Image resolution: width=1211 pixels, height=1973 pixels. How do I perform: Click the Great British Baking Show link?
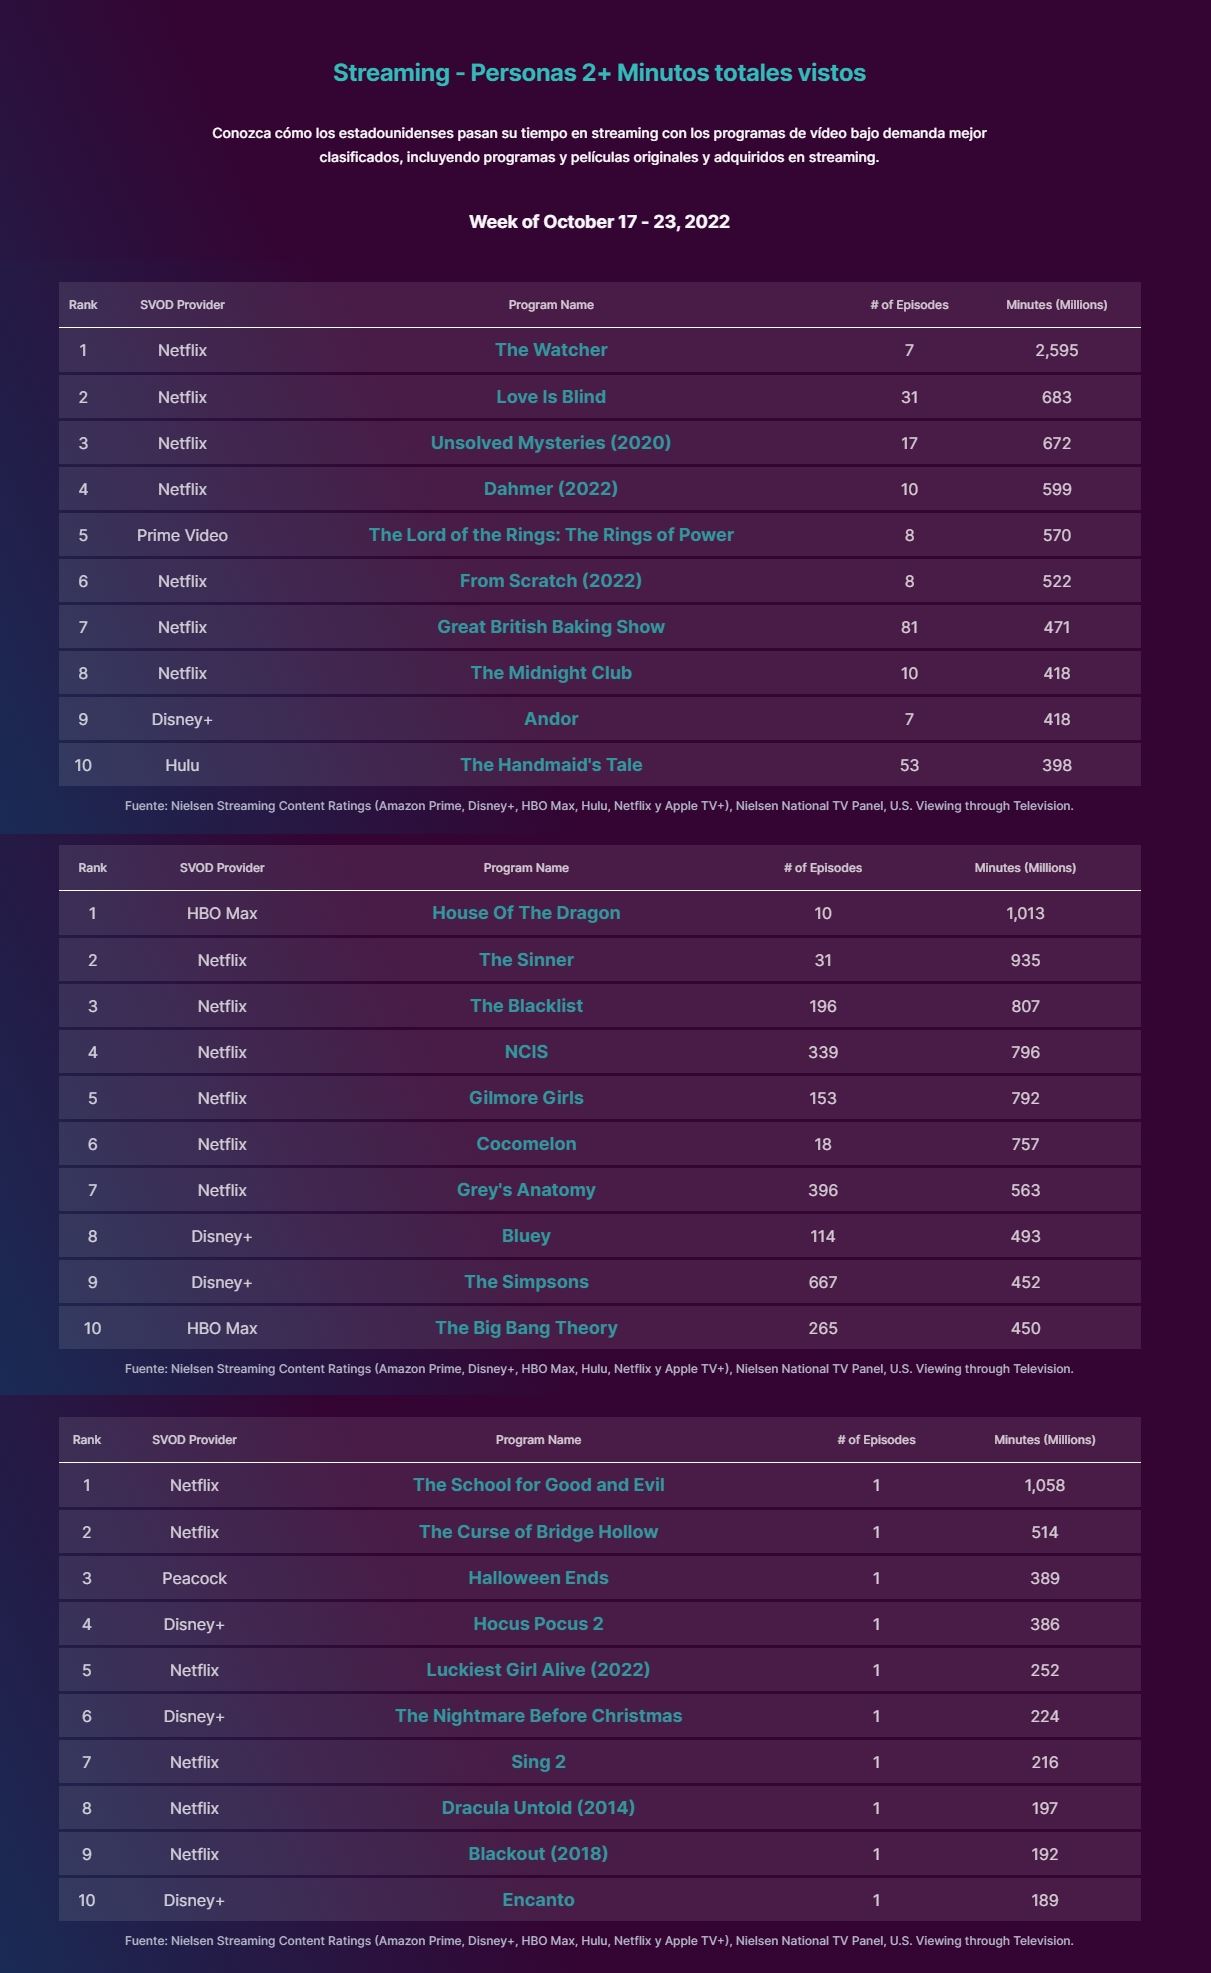coord(551,627)
